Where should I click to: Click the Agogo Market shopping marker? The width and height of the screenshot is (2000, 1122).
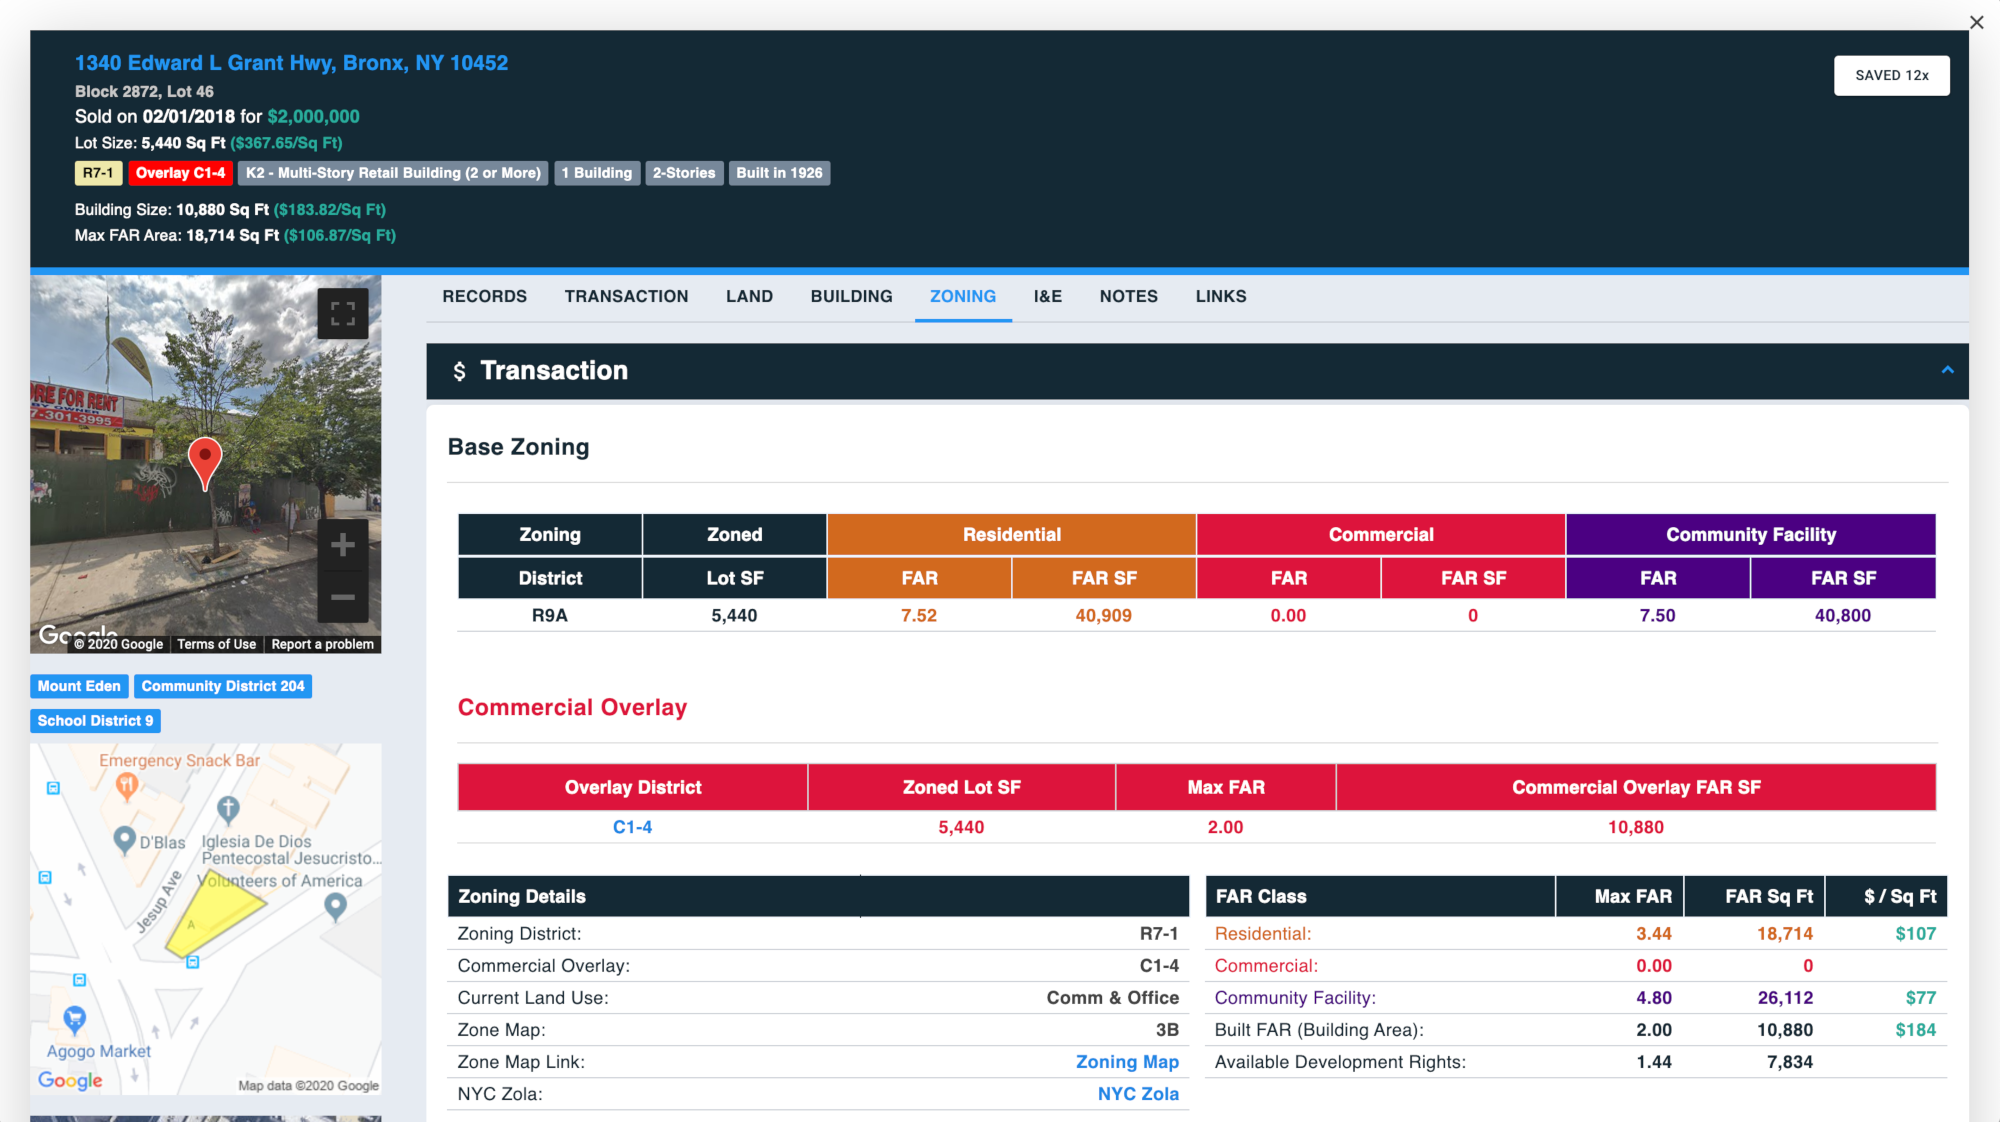click(x=74, y=1020)
